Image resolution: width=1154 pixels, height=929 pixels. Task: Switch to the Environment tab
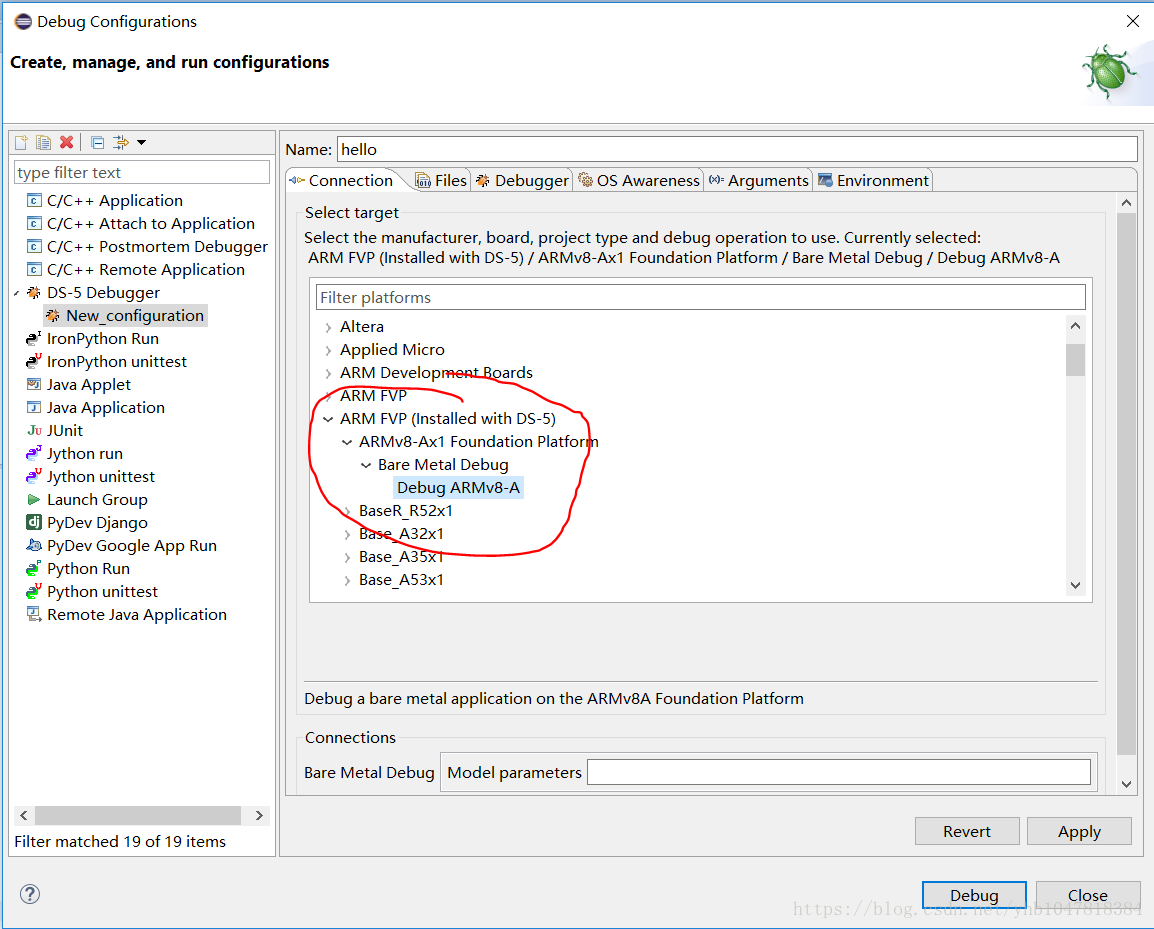point(874,180)
